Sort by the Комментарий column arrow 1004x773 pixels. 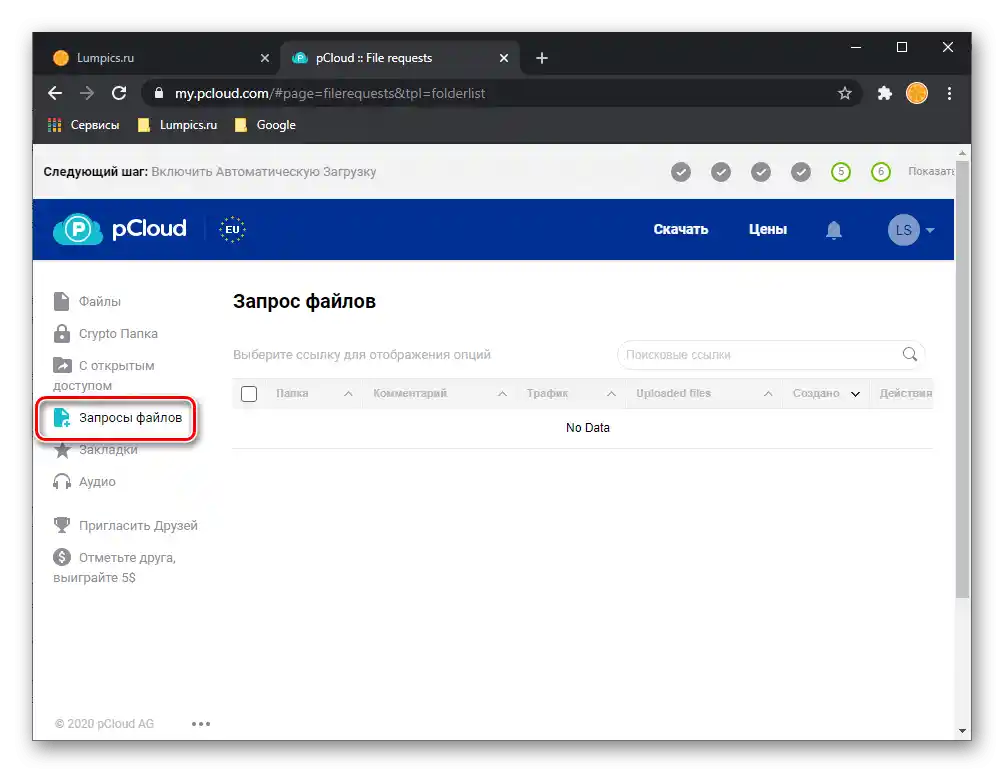503,394
